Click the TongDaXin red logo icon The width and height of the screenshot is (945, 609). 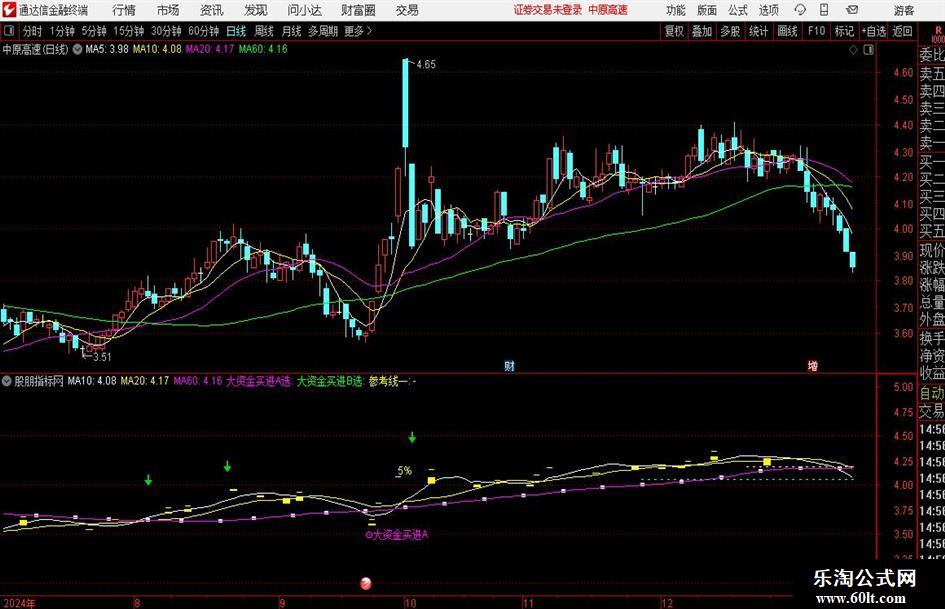click(8, 10)
